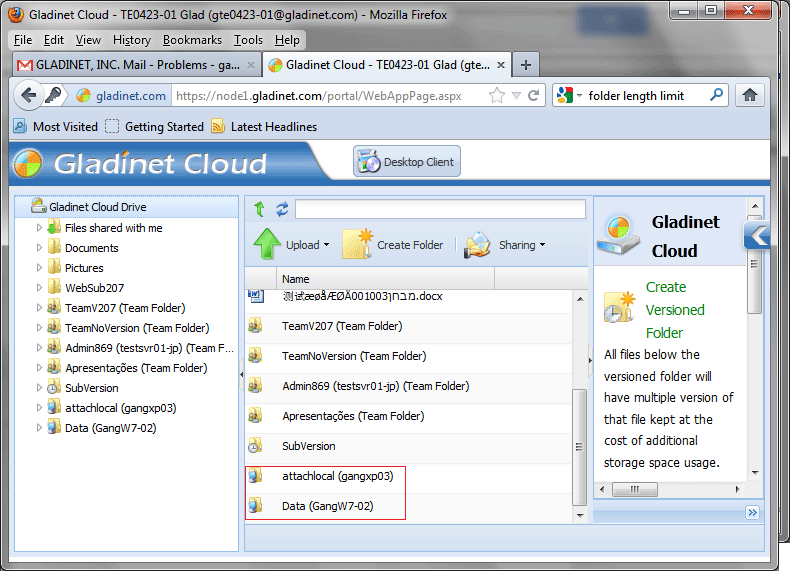Click the Desktop Client button
The width and height of the screenshot is (790, 571).
tap(407, 162)
